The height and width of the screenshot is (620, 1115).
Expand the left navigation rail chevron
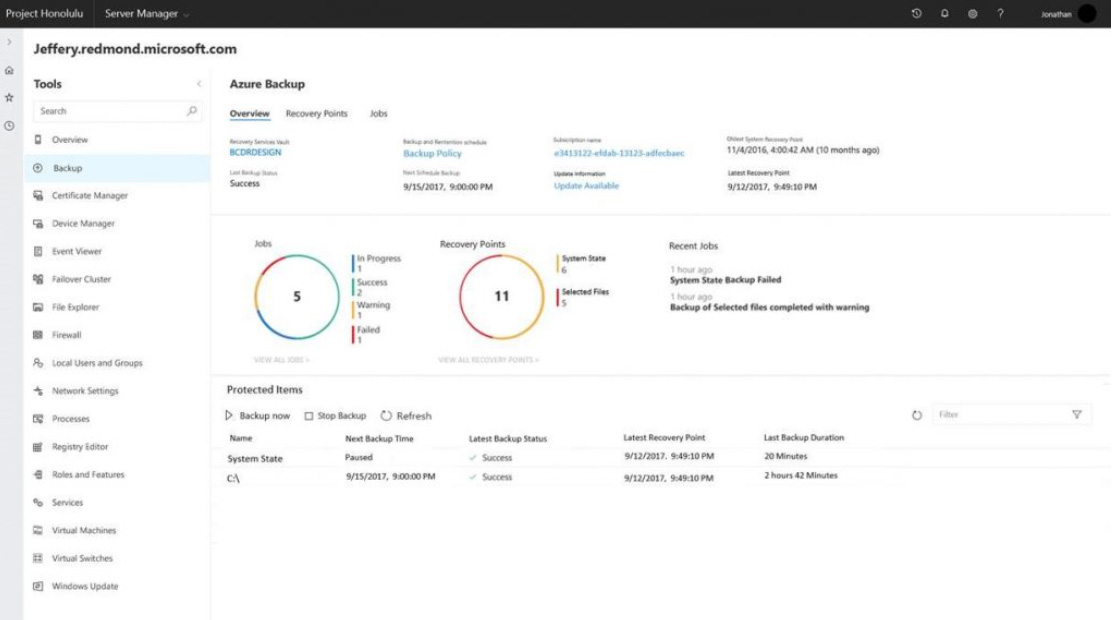tap(9, 42)
